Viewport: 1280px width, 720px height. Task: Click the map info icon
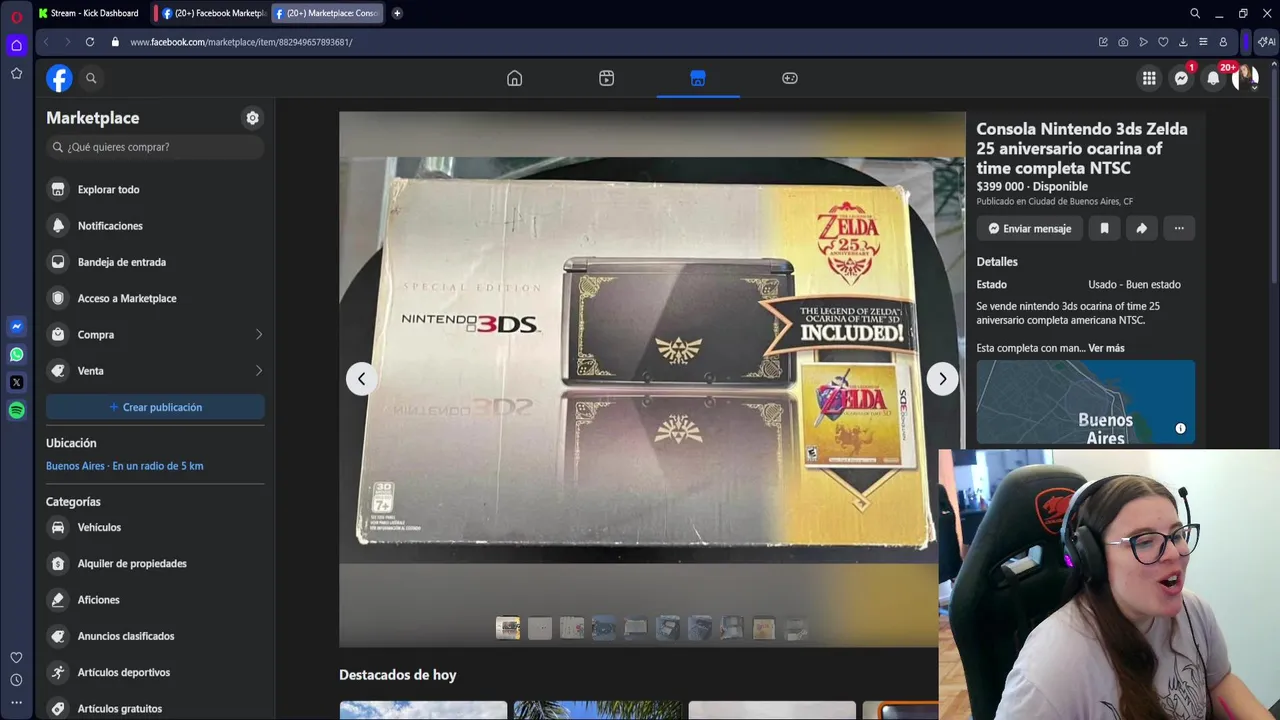1180,428
